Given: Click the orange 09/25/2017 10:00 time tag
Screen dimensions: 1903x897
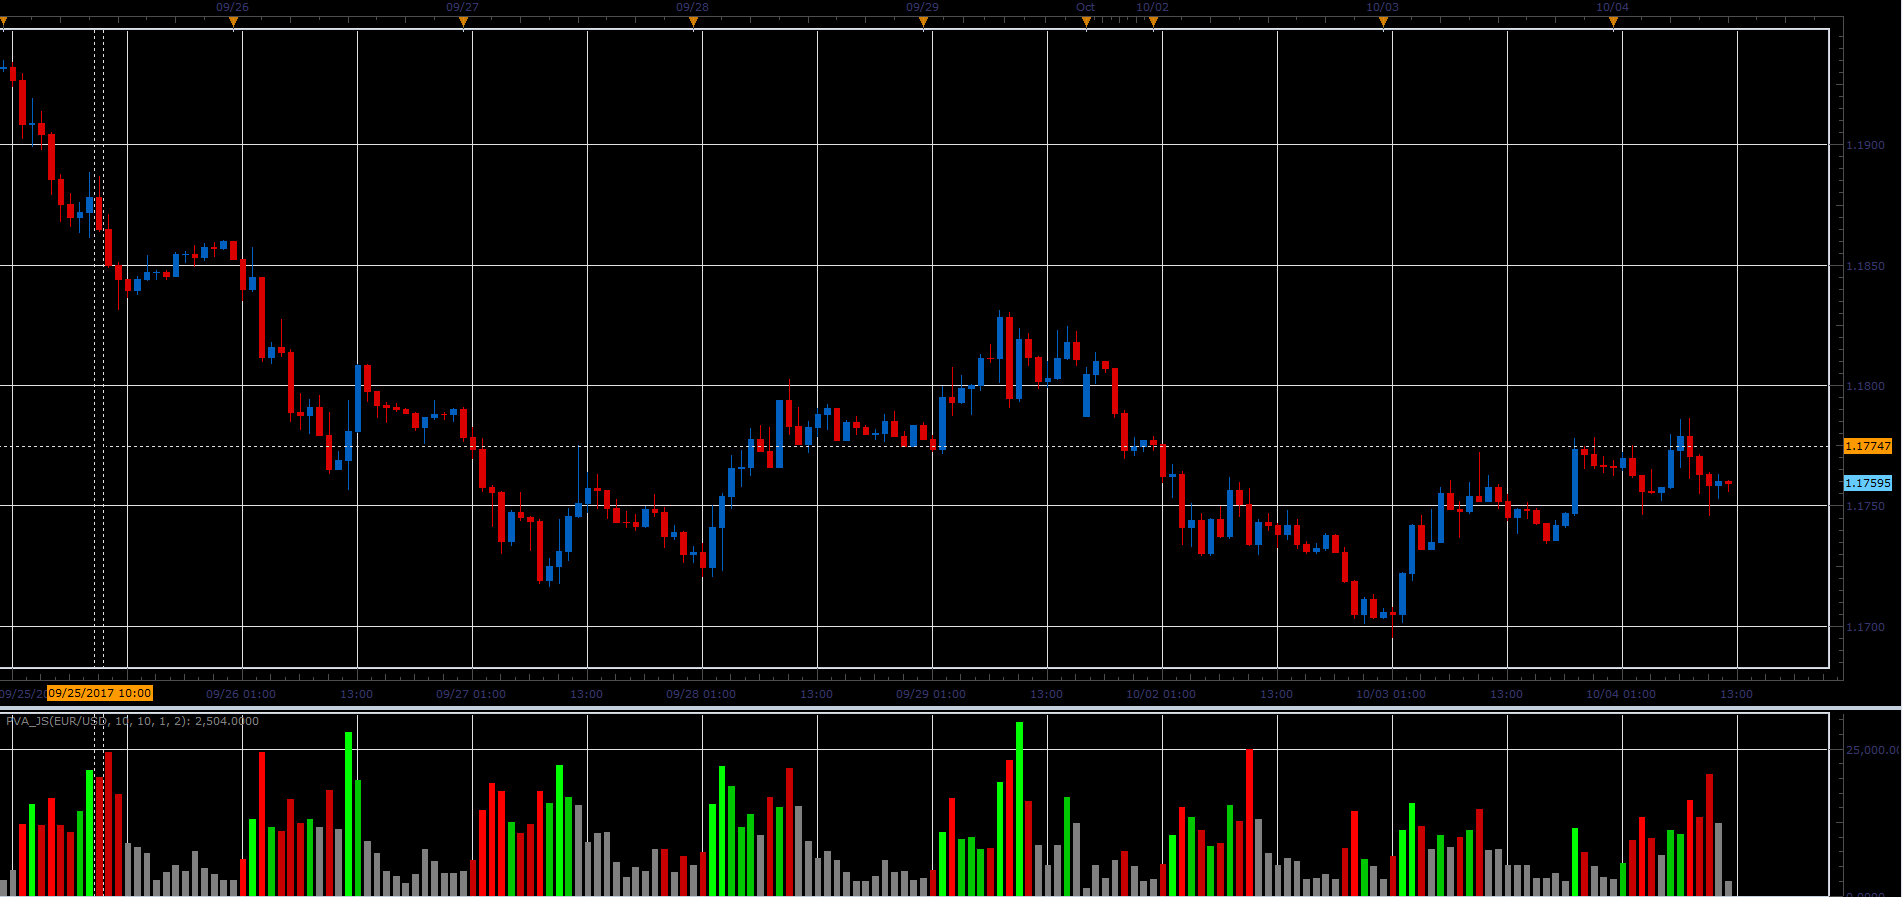Looking at the screenshot, I should coord(100,693).
